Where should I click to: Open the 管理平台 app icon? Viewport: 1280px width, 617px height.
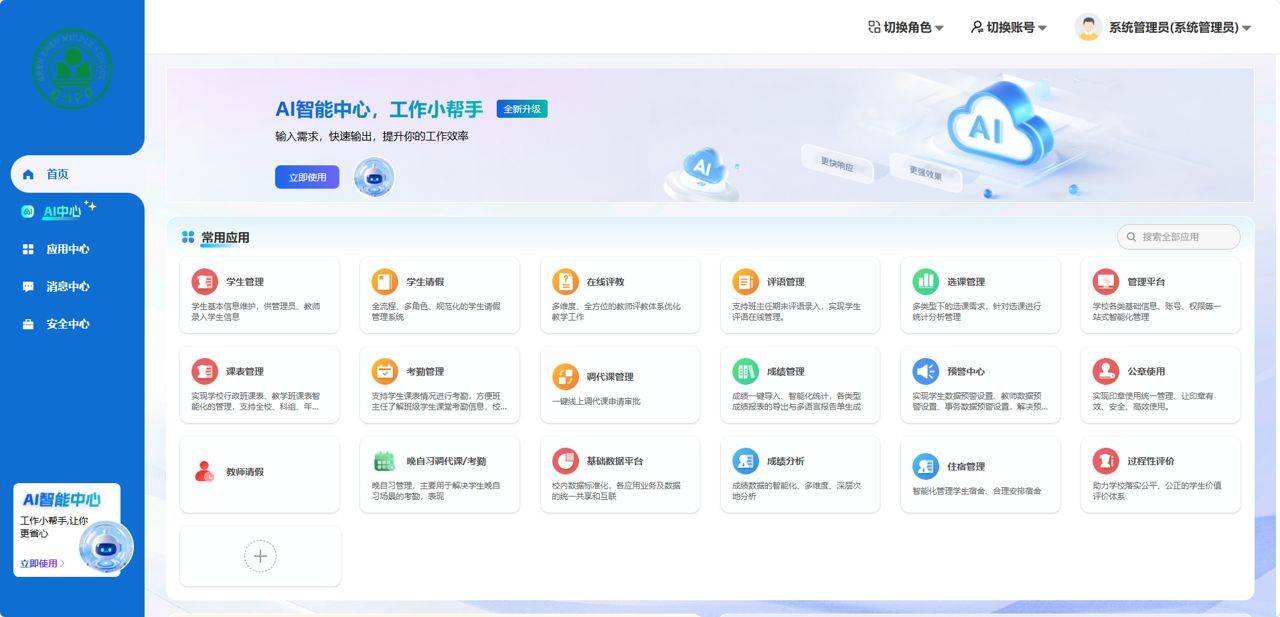[x=1105, y=281]
